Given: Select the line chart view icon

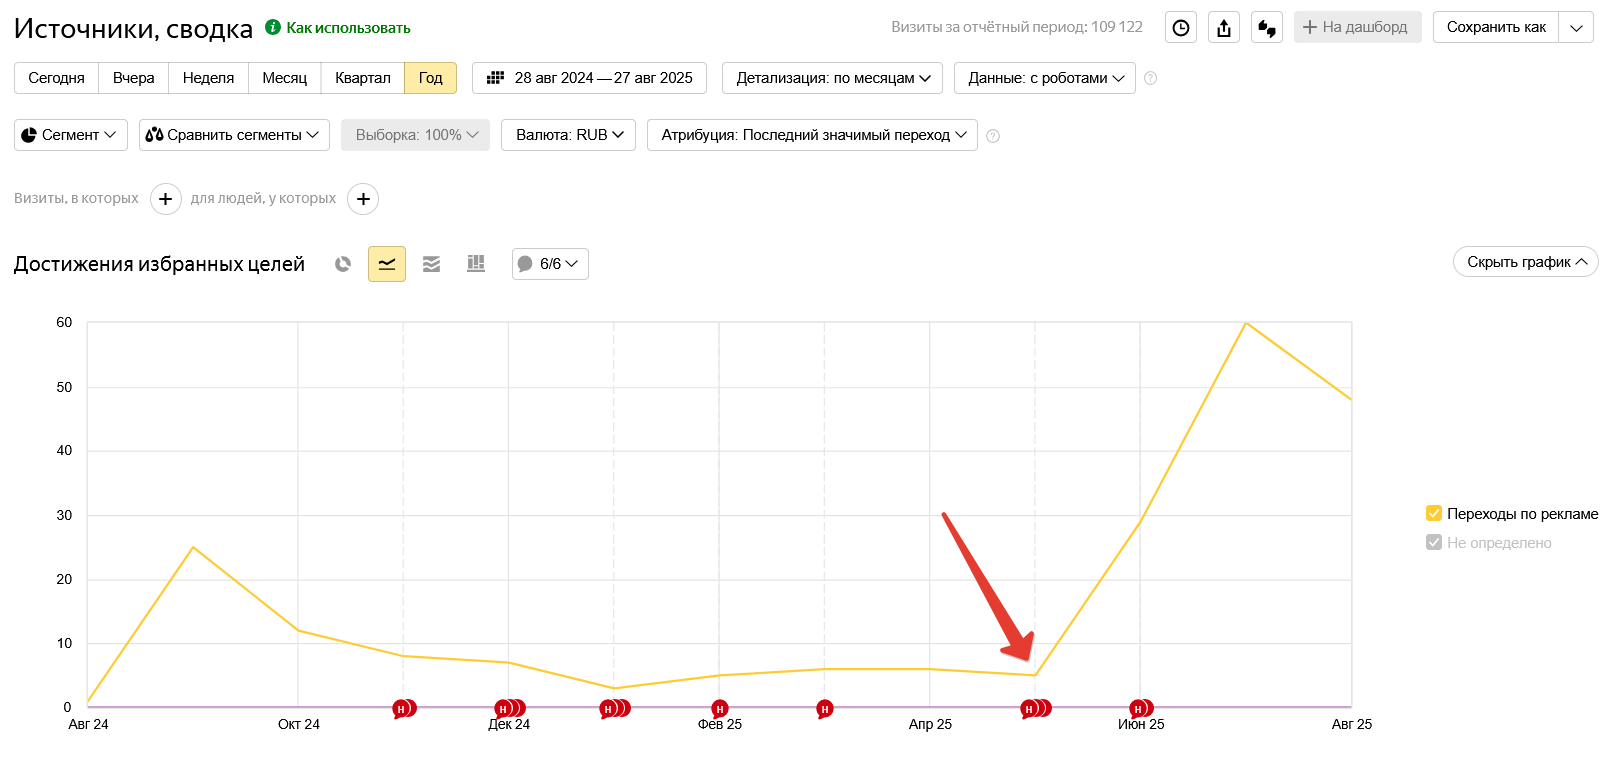Looking at the screenshot, I should tap(387, 264).
